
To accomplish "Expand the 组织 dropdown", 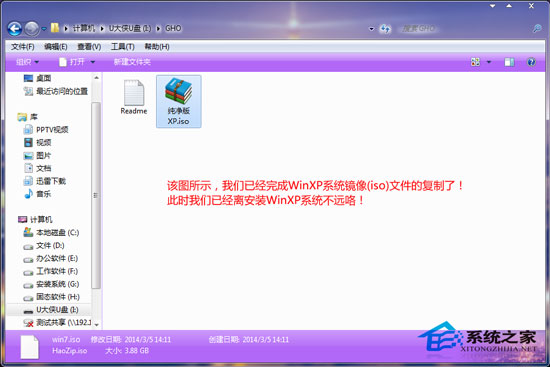I will [27, 62].
